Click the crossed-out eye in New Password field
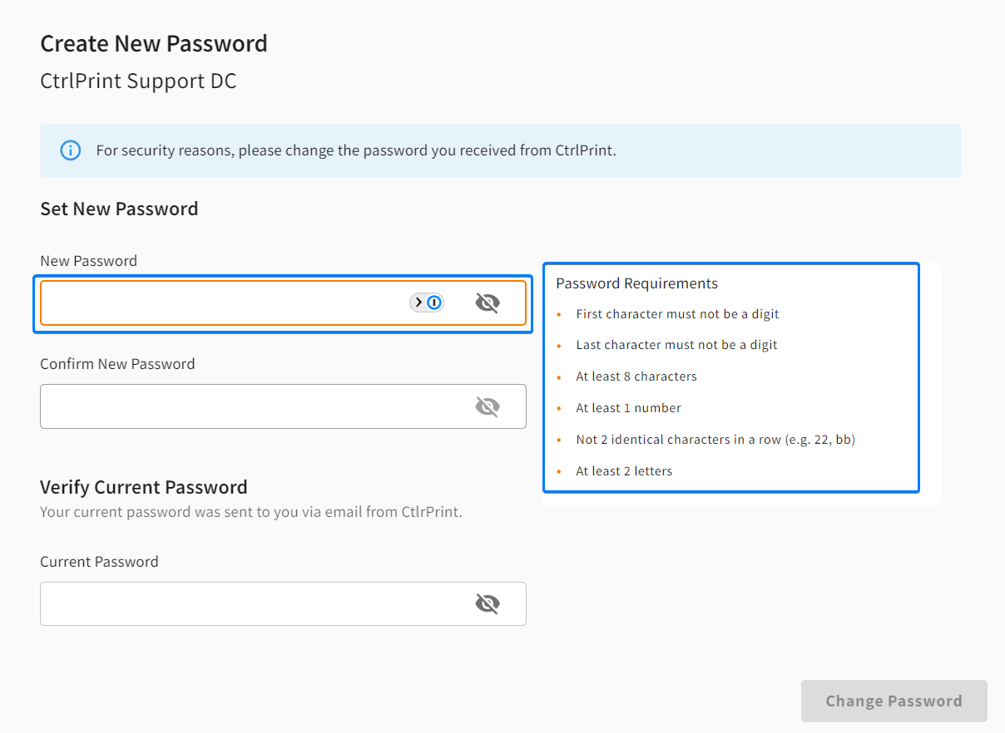The height and width of the screenshot is (733, 1005). pos(488,302)
